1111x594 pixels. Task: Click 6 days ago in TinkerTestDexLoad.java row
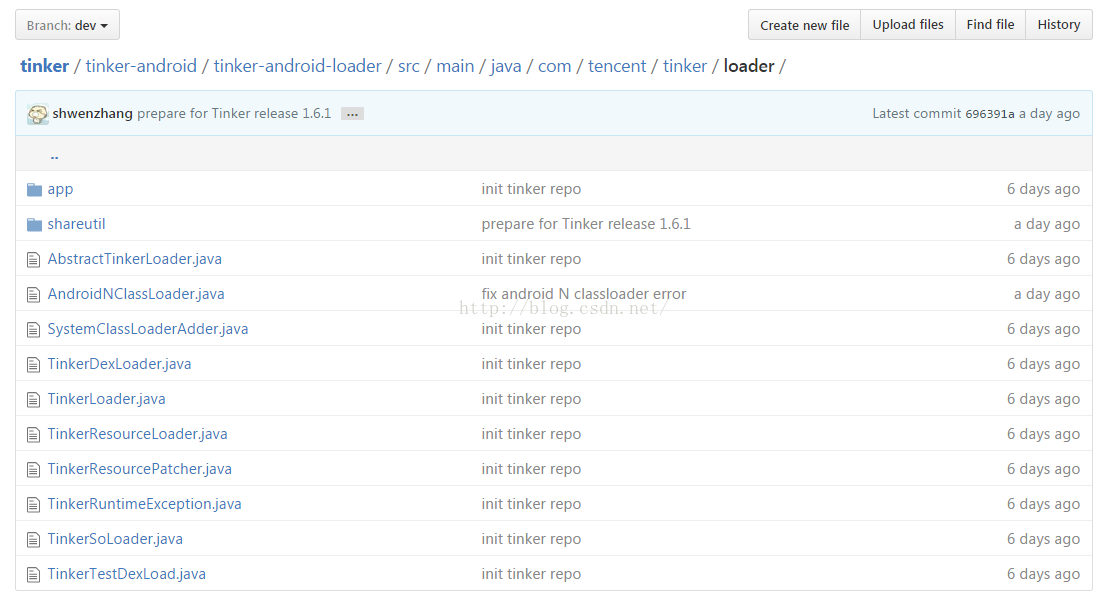point(1043,573)
